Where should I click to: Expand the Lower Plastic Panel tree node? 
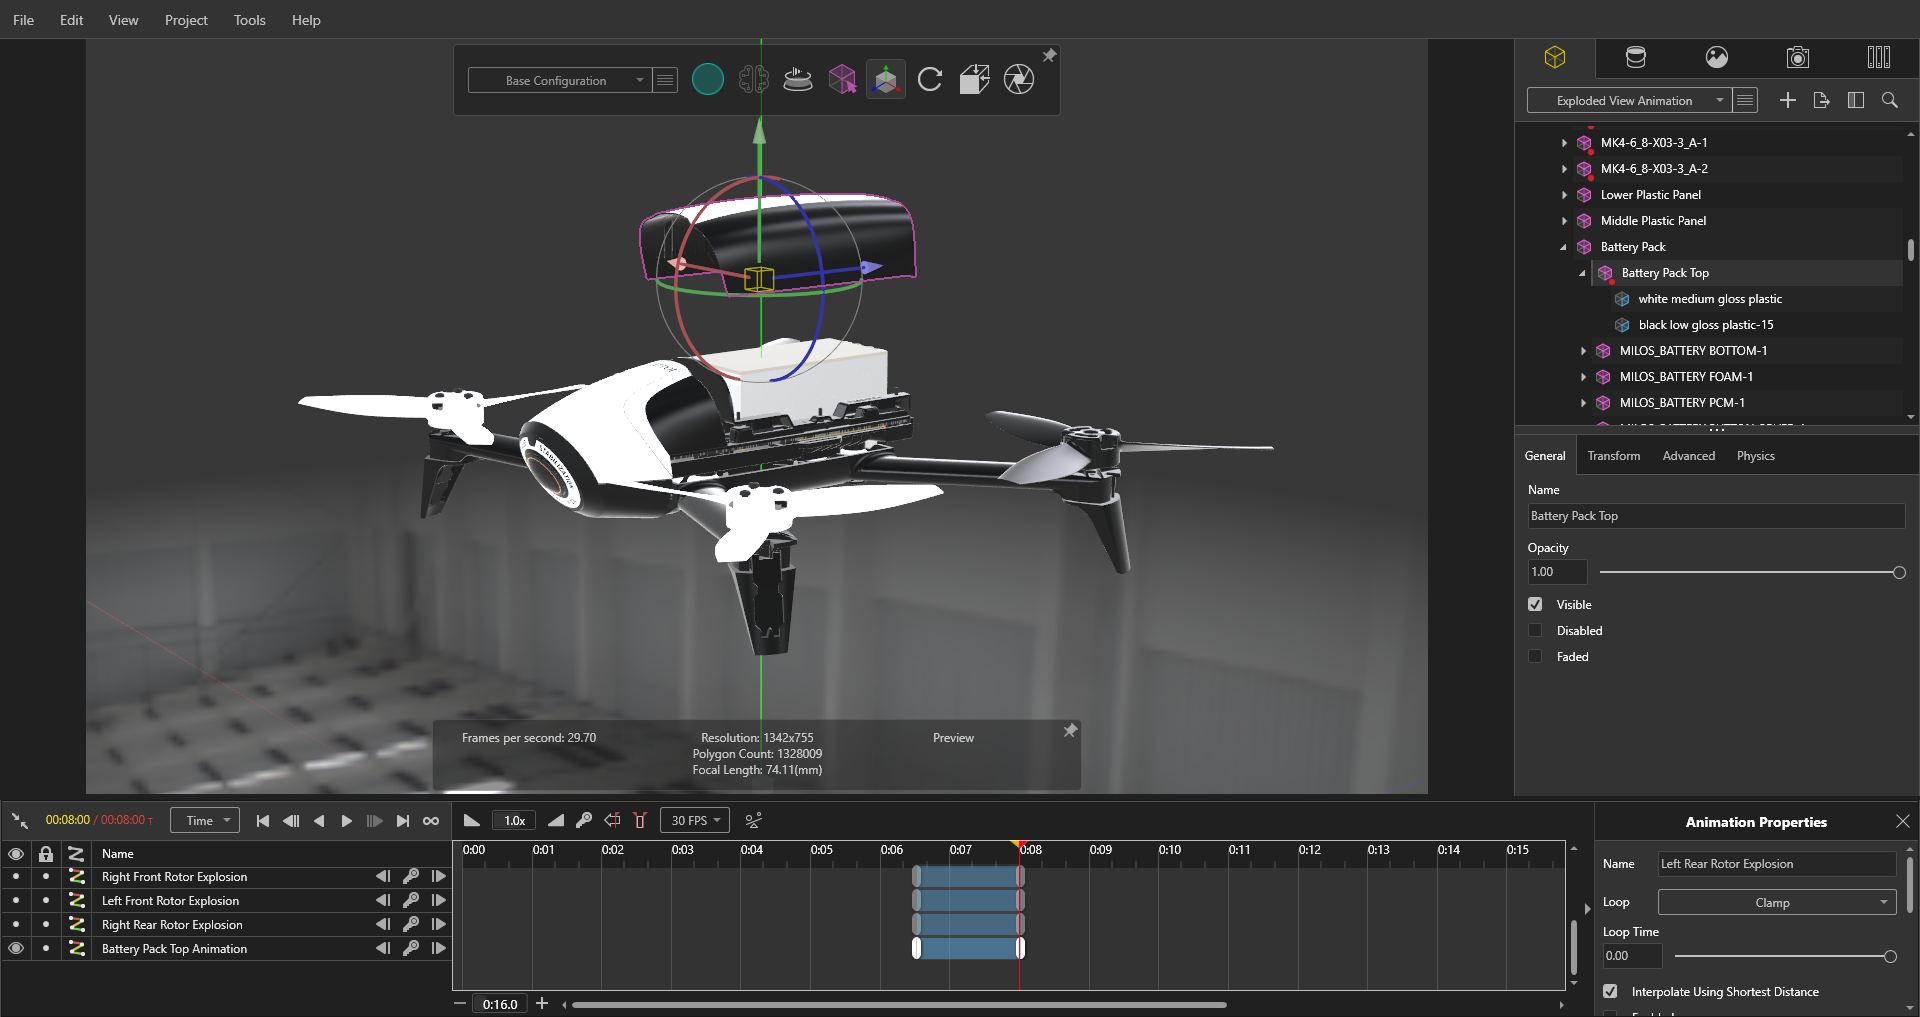point(1564,195)
